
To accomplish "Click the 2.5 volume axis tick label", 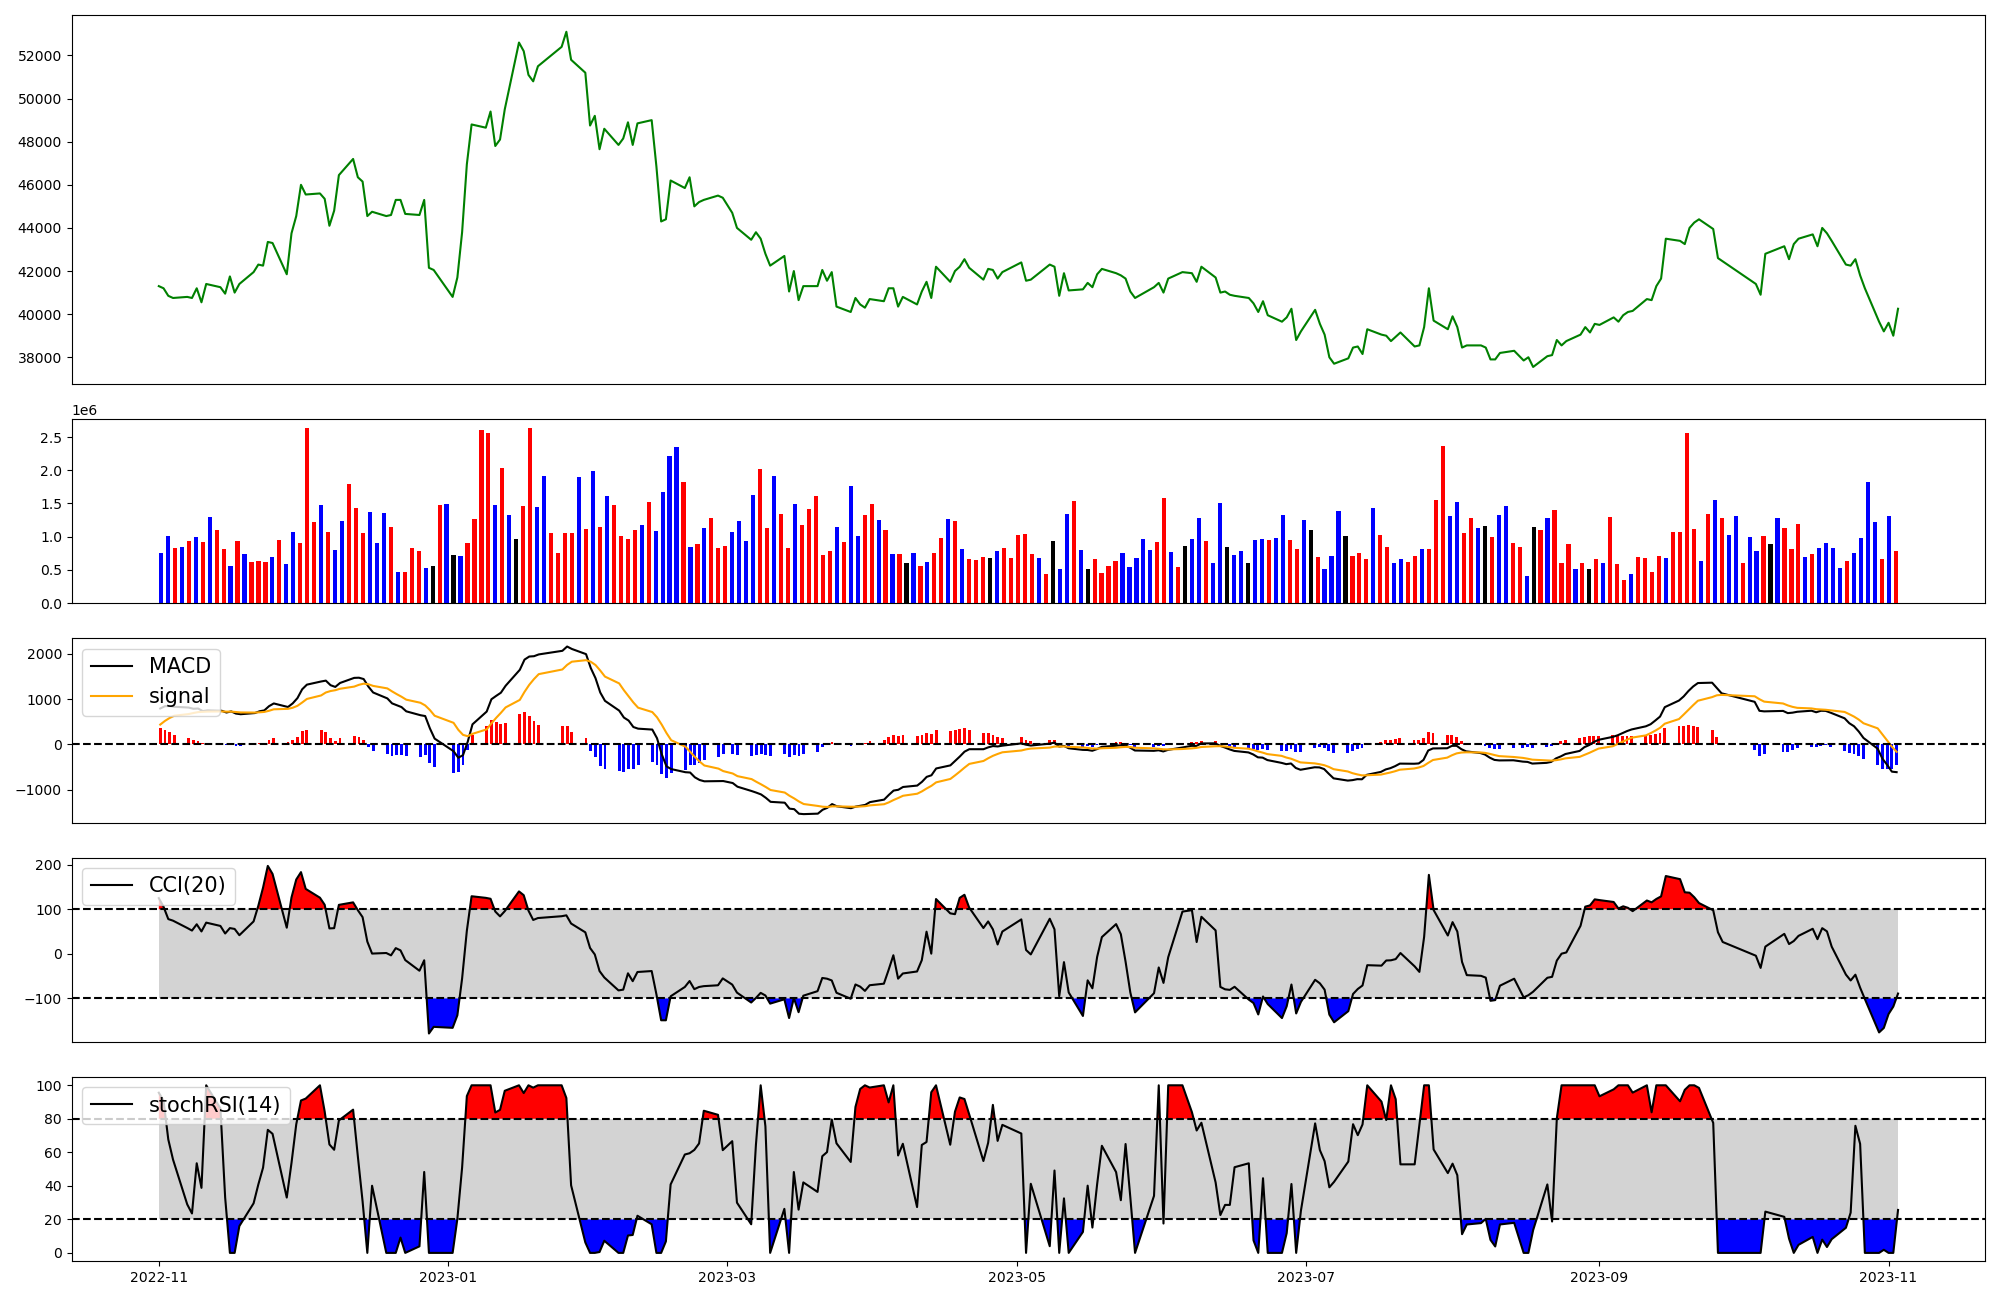I will pyautogui.click(x=51, y=438).
